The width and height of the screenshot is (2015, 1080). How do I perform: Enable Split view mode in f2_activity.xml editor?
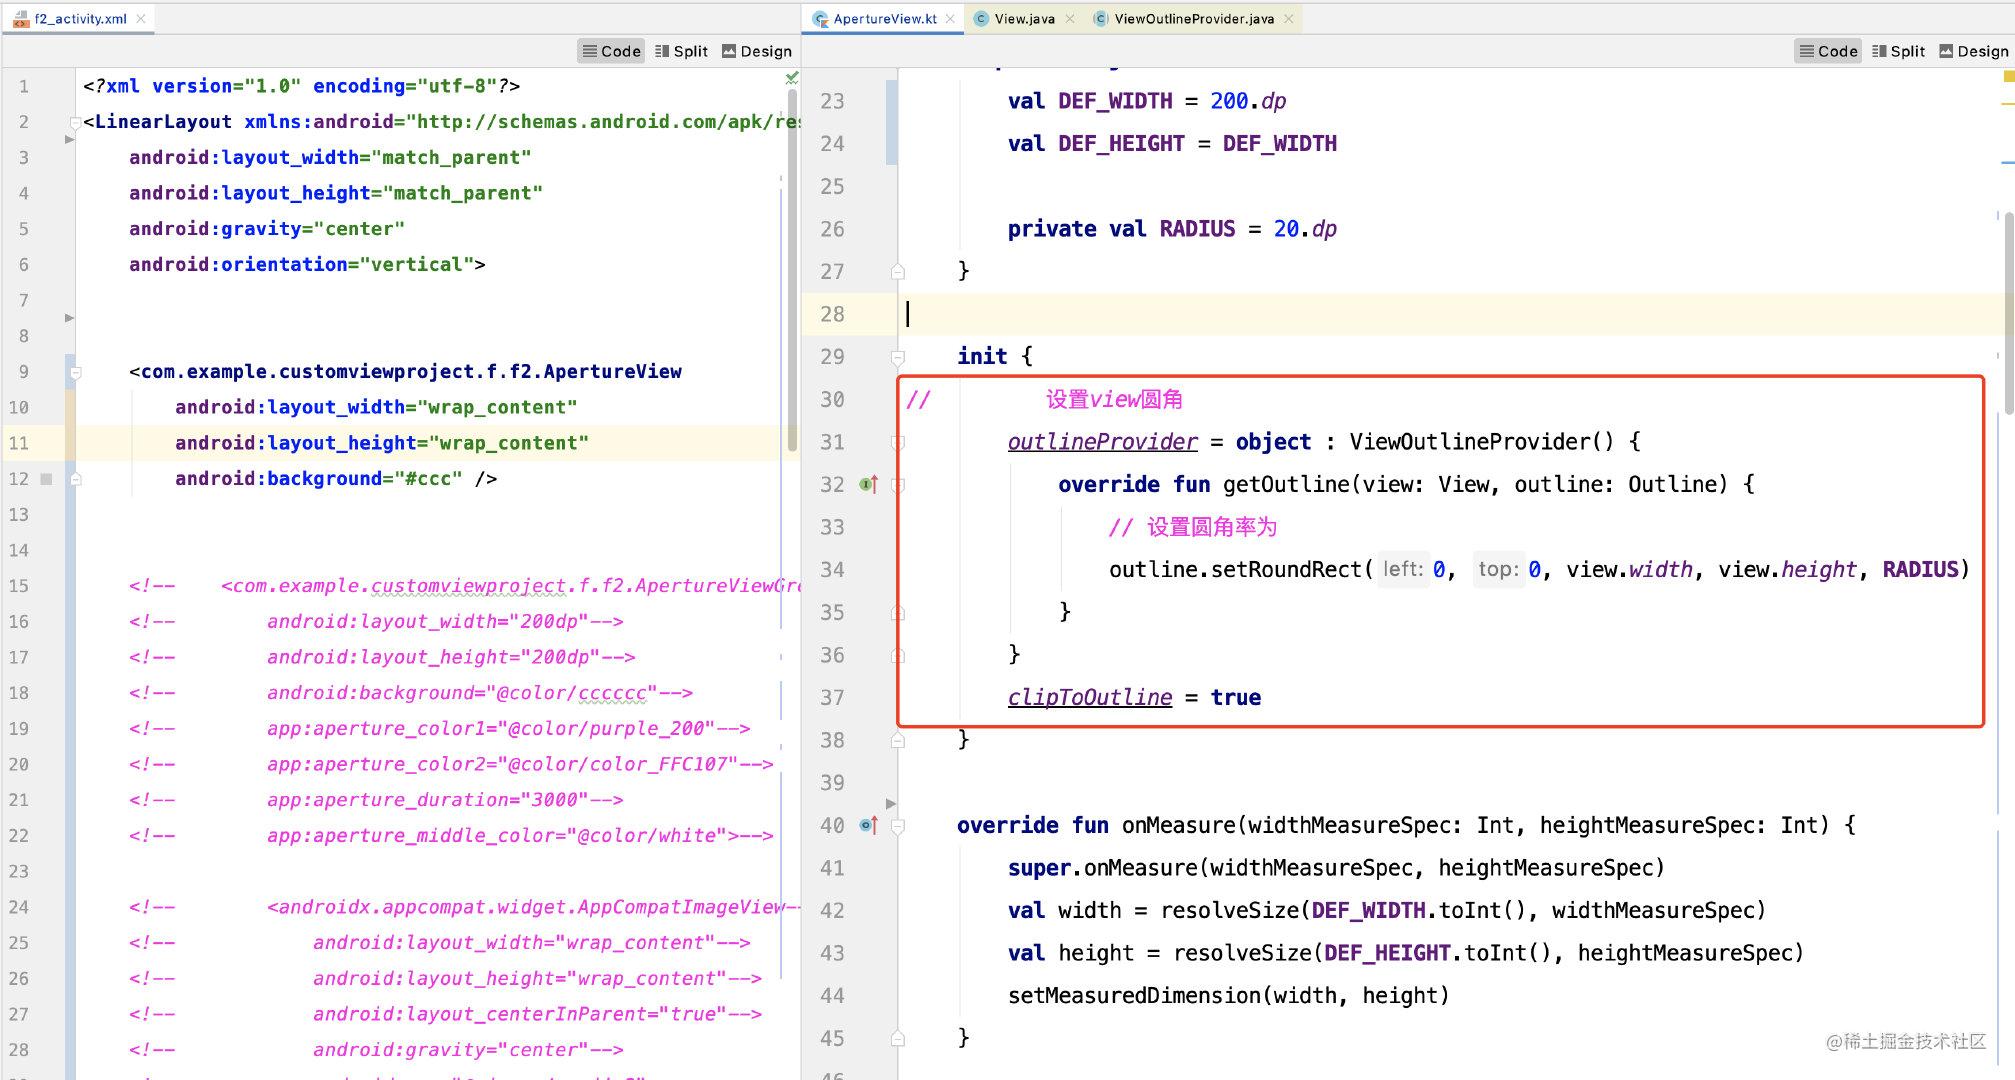[681, 51]
